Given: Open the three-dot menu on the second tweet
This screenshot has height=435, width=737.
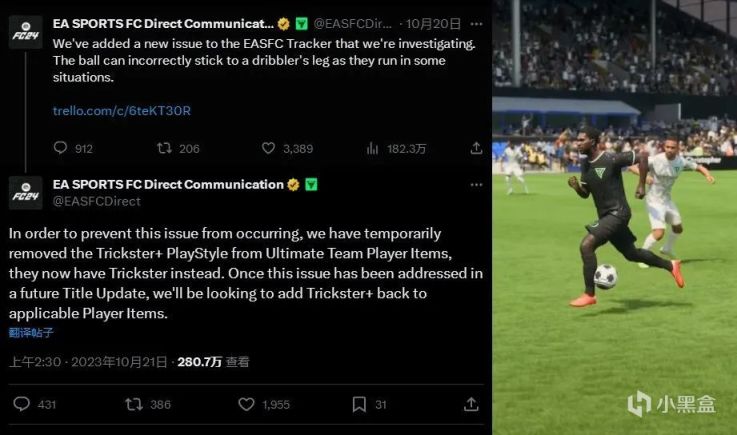Looking at the screenshot, I should tap(476, 184).
